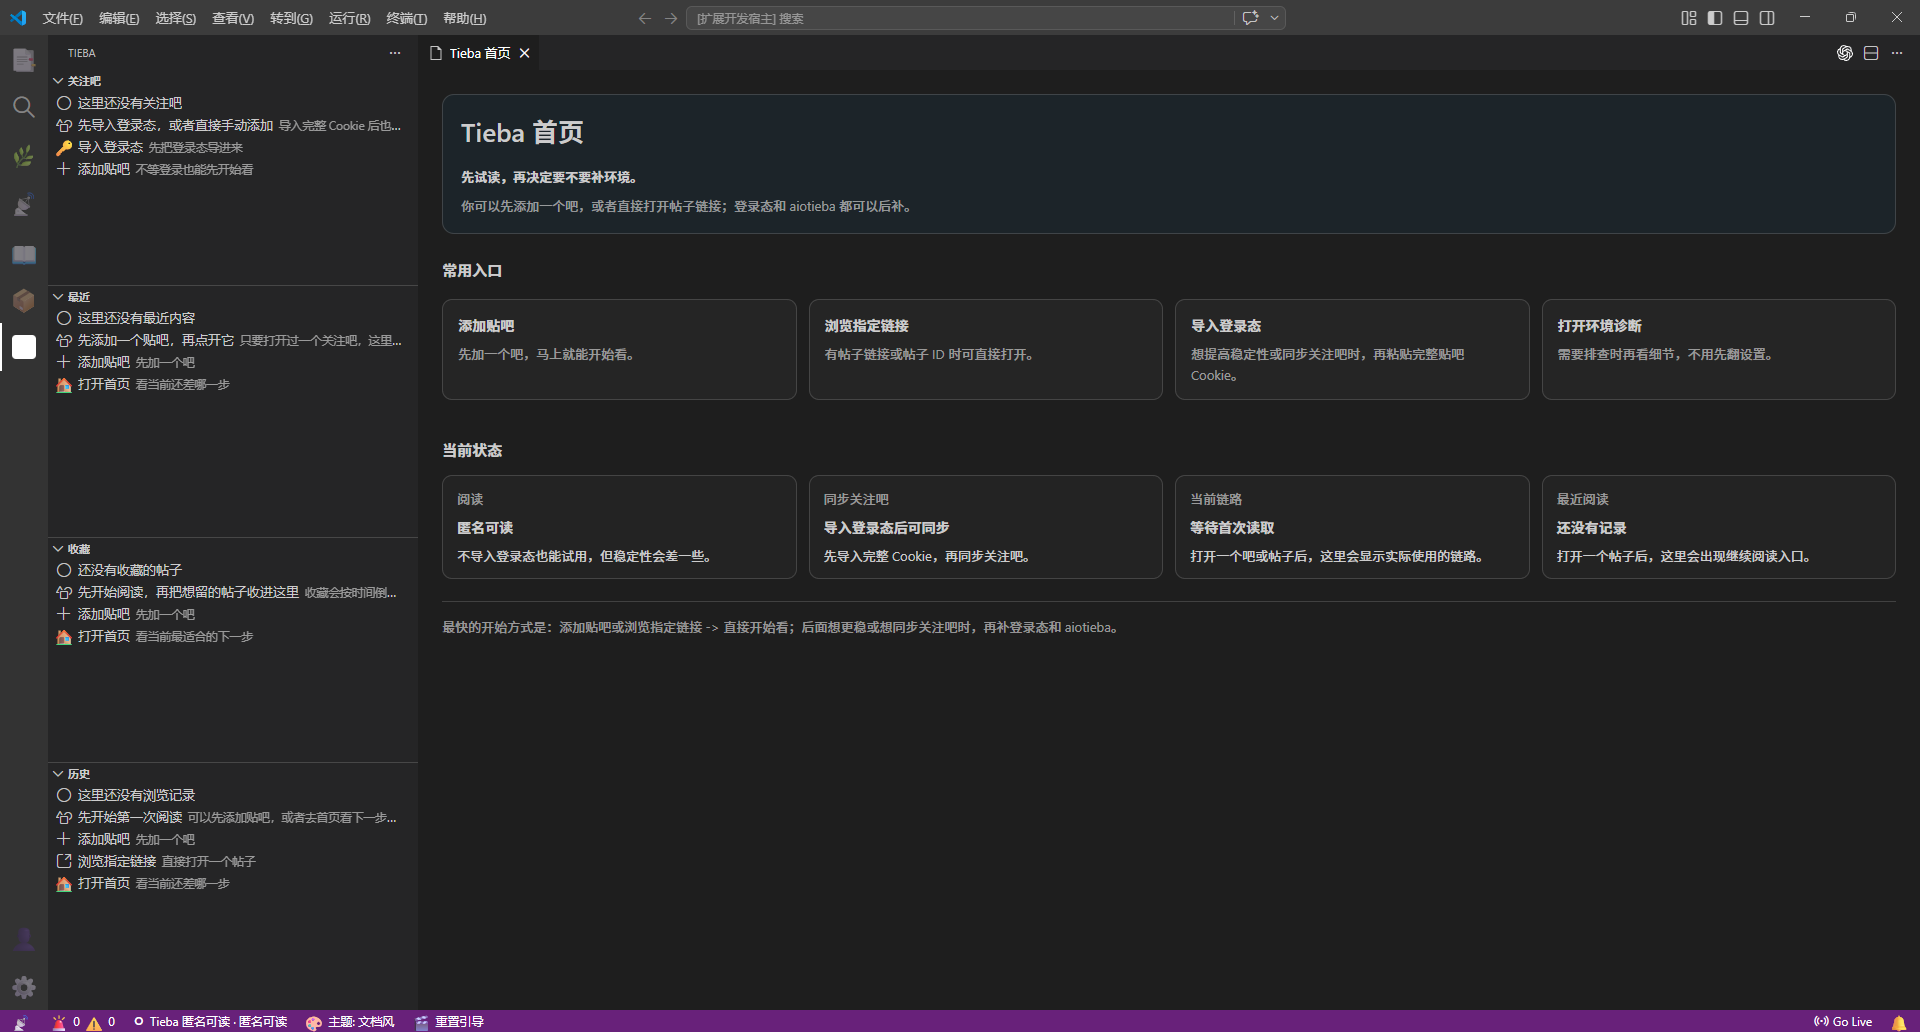Click the Tieba 匿名可读 status bar item
This screenshot has width=1920, height=1032.
(210, 1022)
